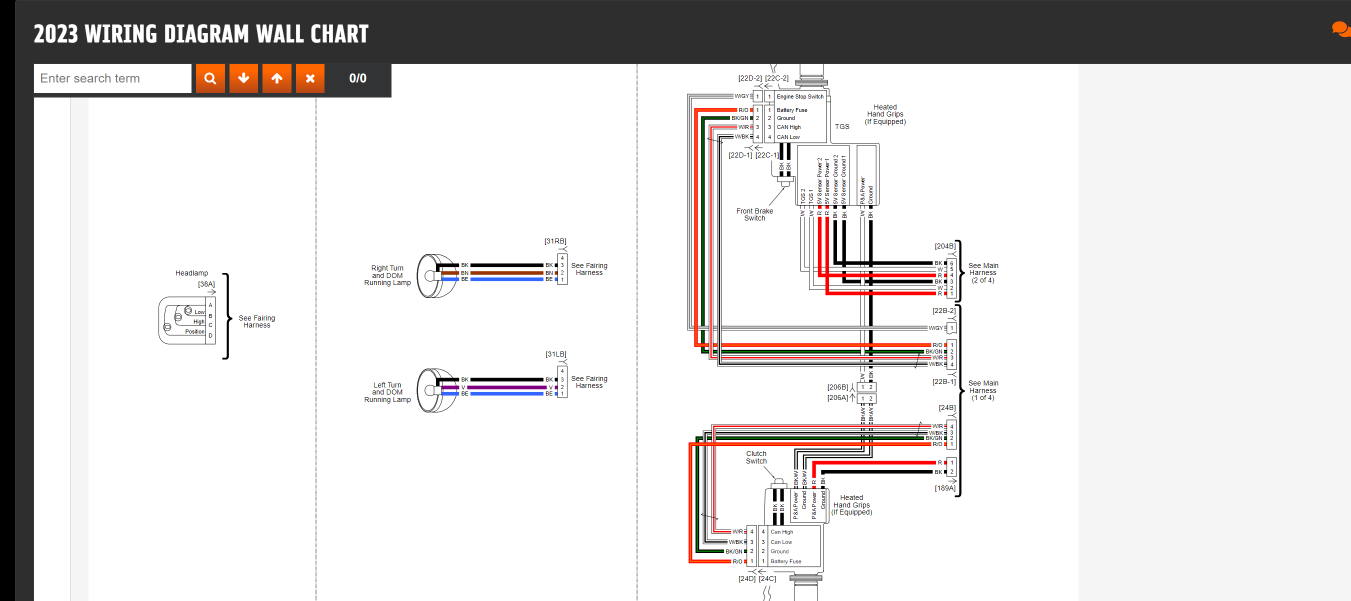
Task: Click the Headlamp connector symbol
Action: [x=186, y=320]
